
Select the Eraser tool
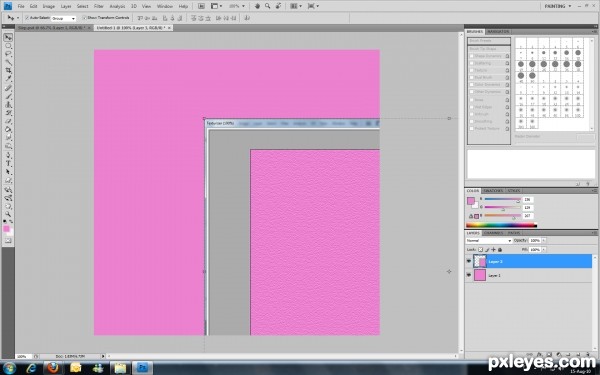[8, 122]
